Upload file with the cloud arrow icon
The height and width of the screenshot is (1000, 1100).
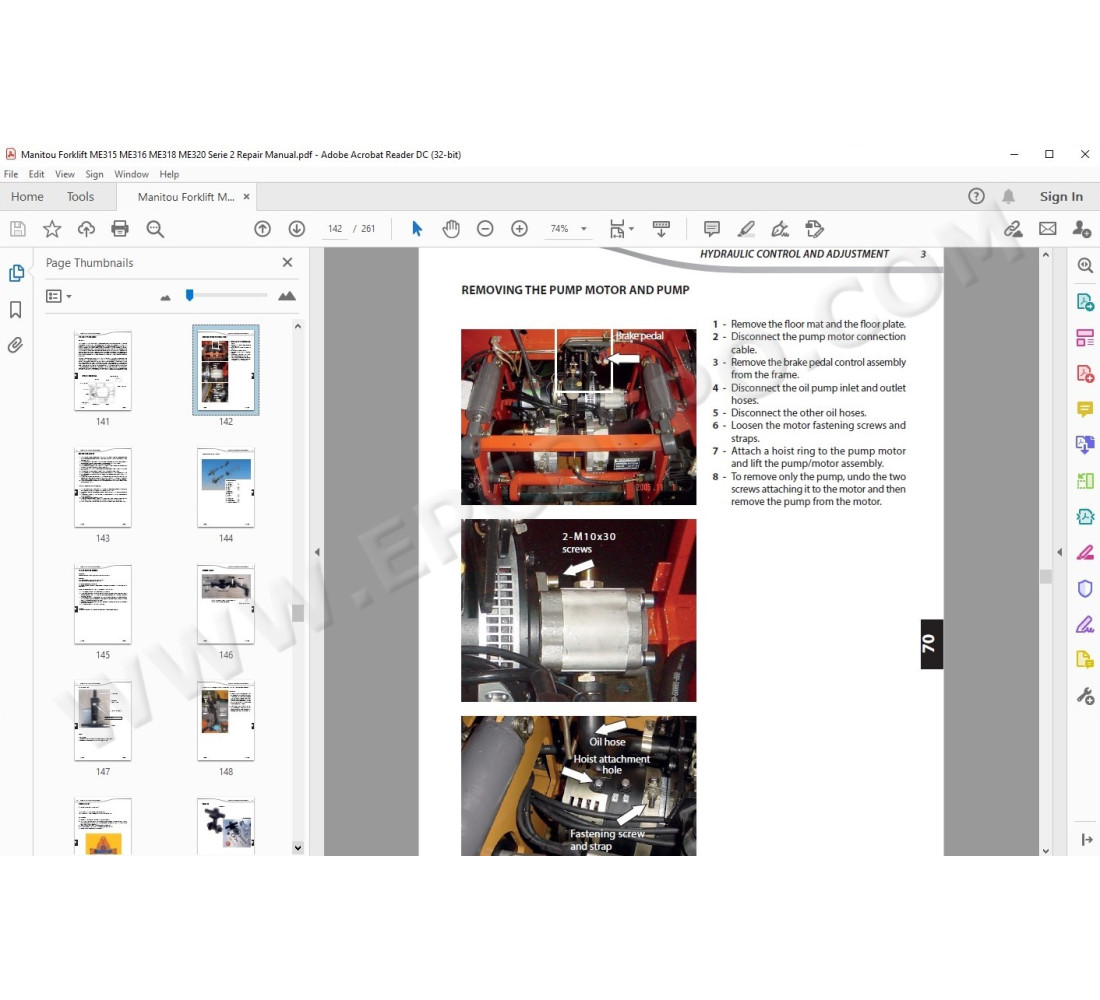[86, 229]
